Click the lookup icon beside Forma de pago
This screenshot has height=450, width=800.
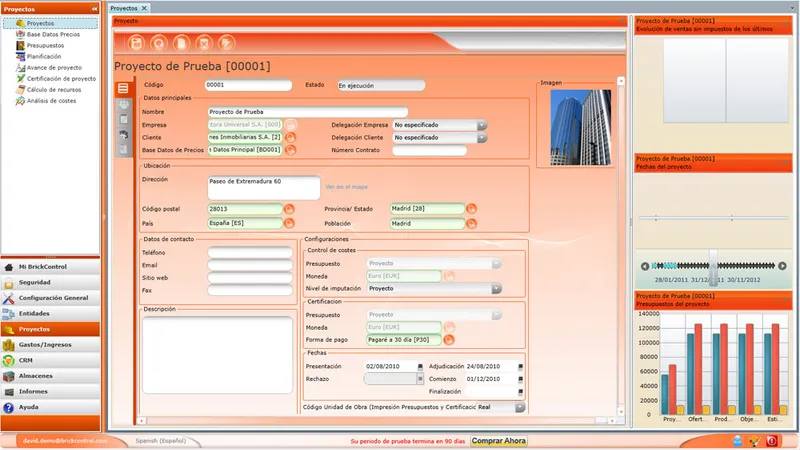coord(448,340)
